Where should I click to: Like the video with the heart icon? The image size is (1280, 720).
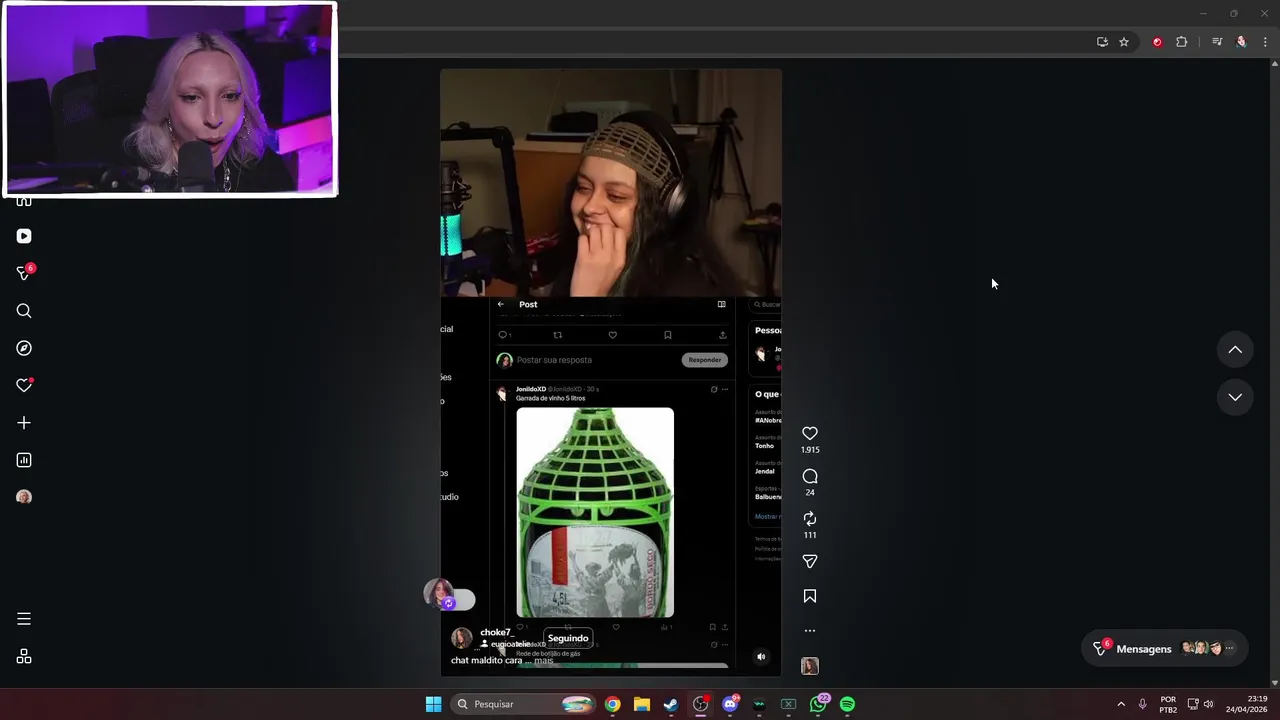coord(810,433)
